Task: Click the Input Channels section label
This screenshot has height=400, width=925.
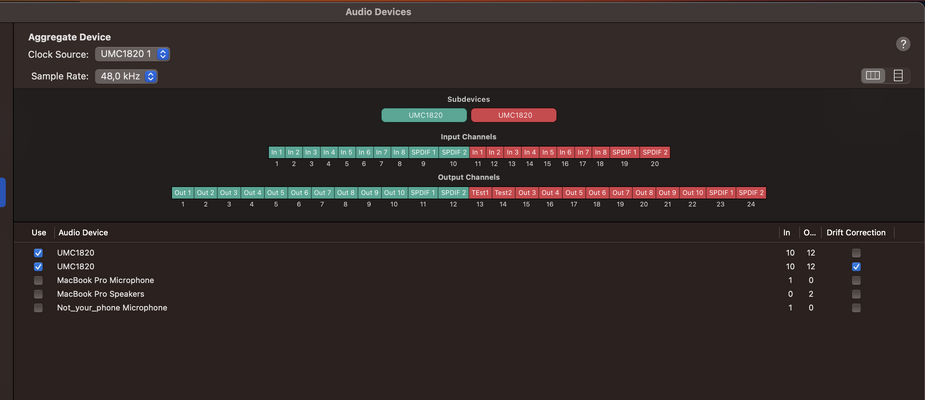Action: (x=468, y=137)
